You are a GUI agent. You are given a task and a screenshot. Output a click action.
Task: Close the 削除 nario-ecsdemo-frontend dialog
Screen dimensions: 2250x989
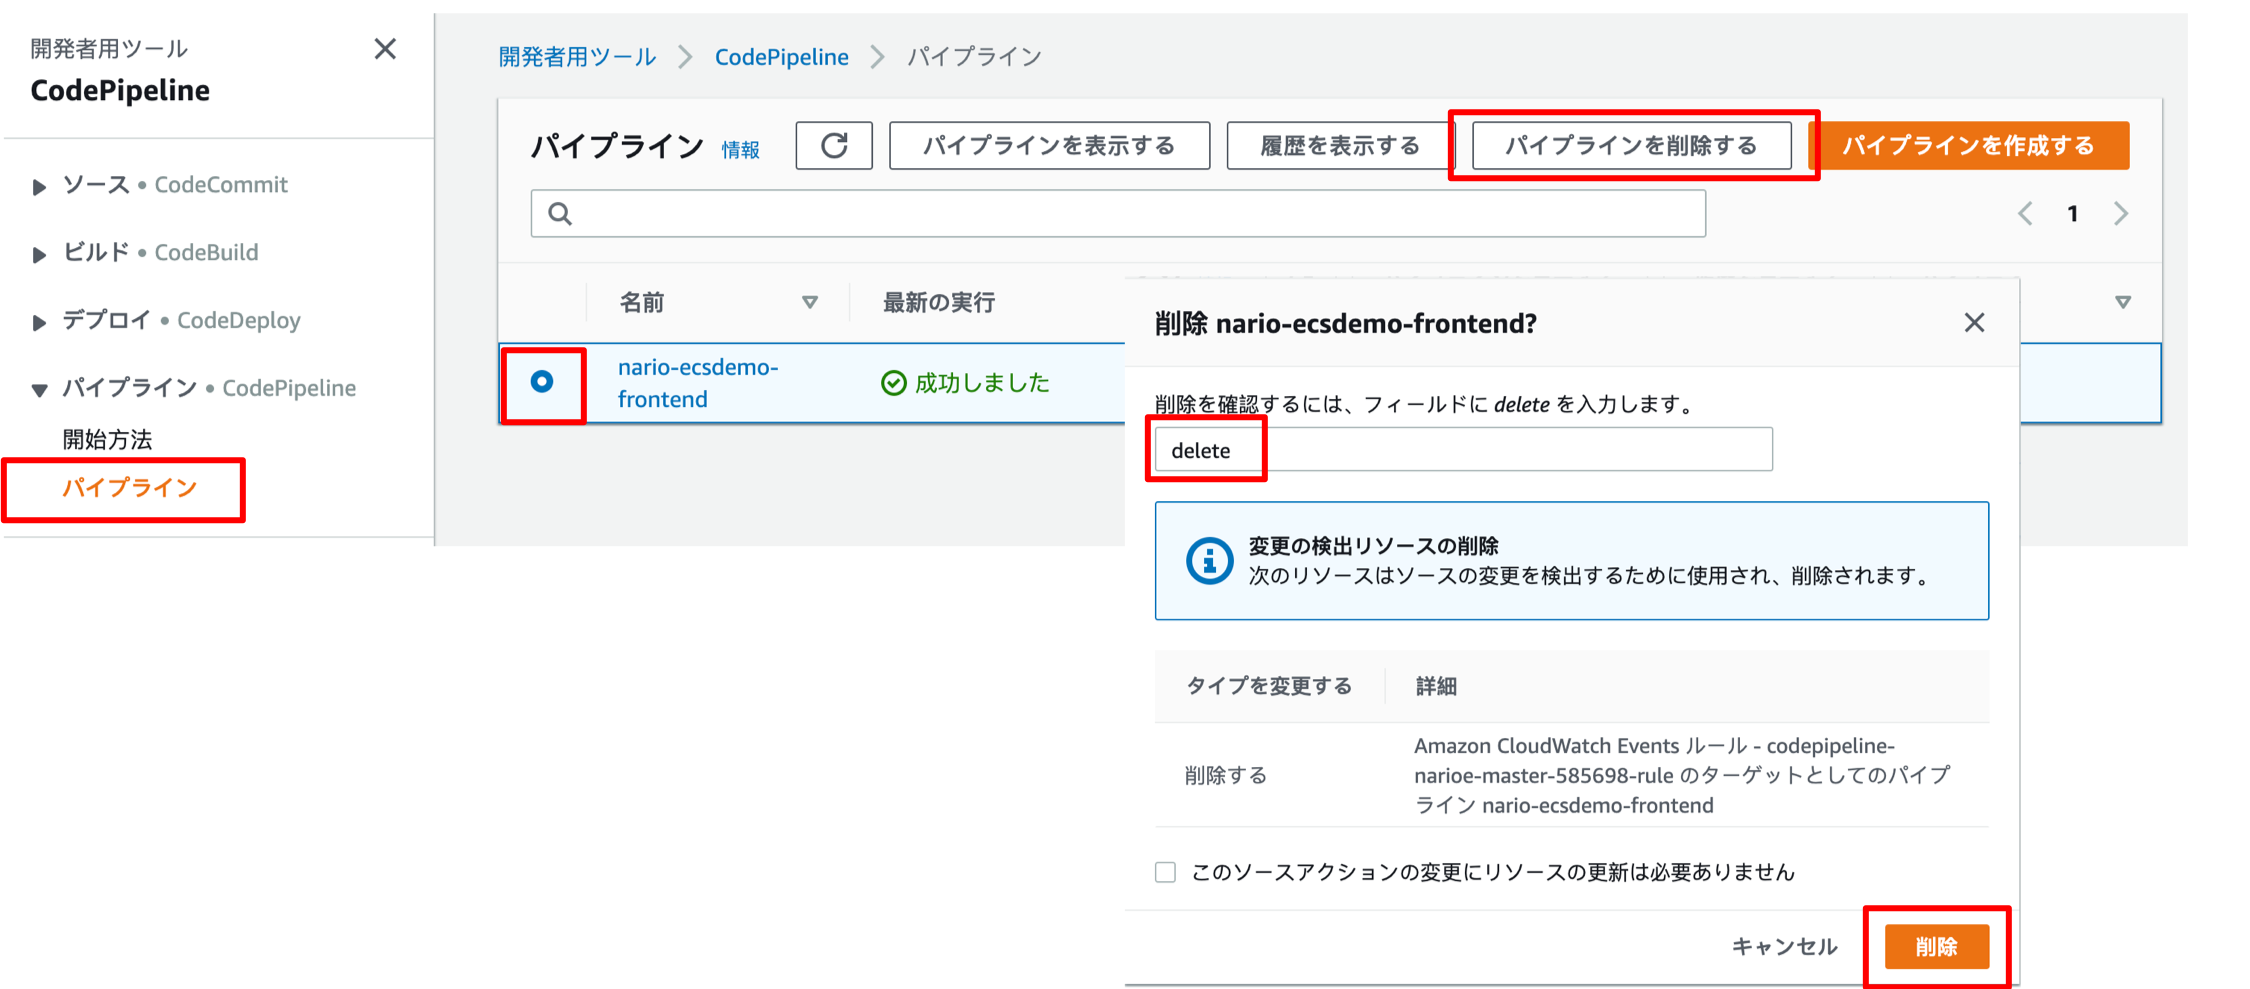(x=1974, y=323)
